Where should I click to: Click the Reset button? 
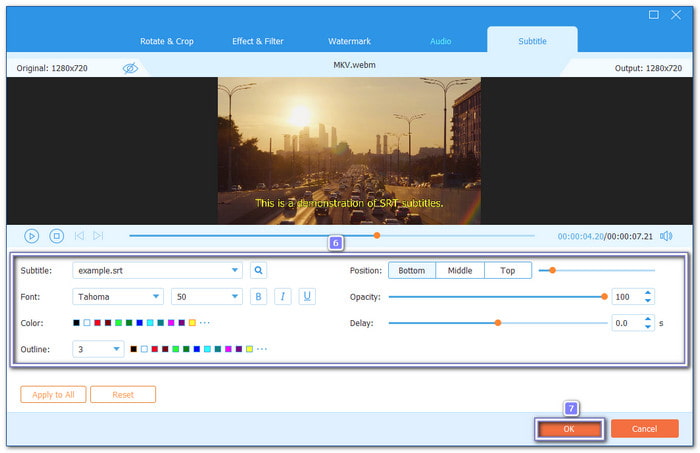(123, 395)
